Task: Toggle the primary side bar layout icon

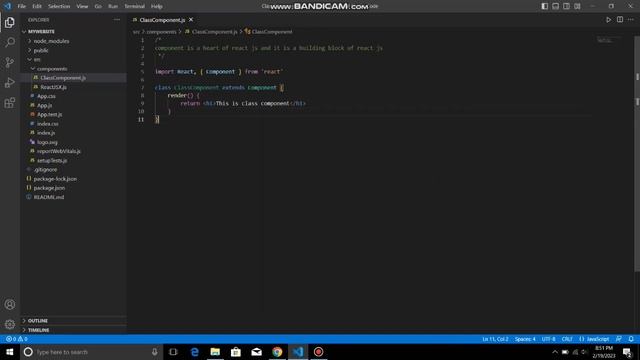Action: tap(544, 6)
